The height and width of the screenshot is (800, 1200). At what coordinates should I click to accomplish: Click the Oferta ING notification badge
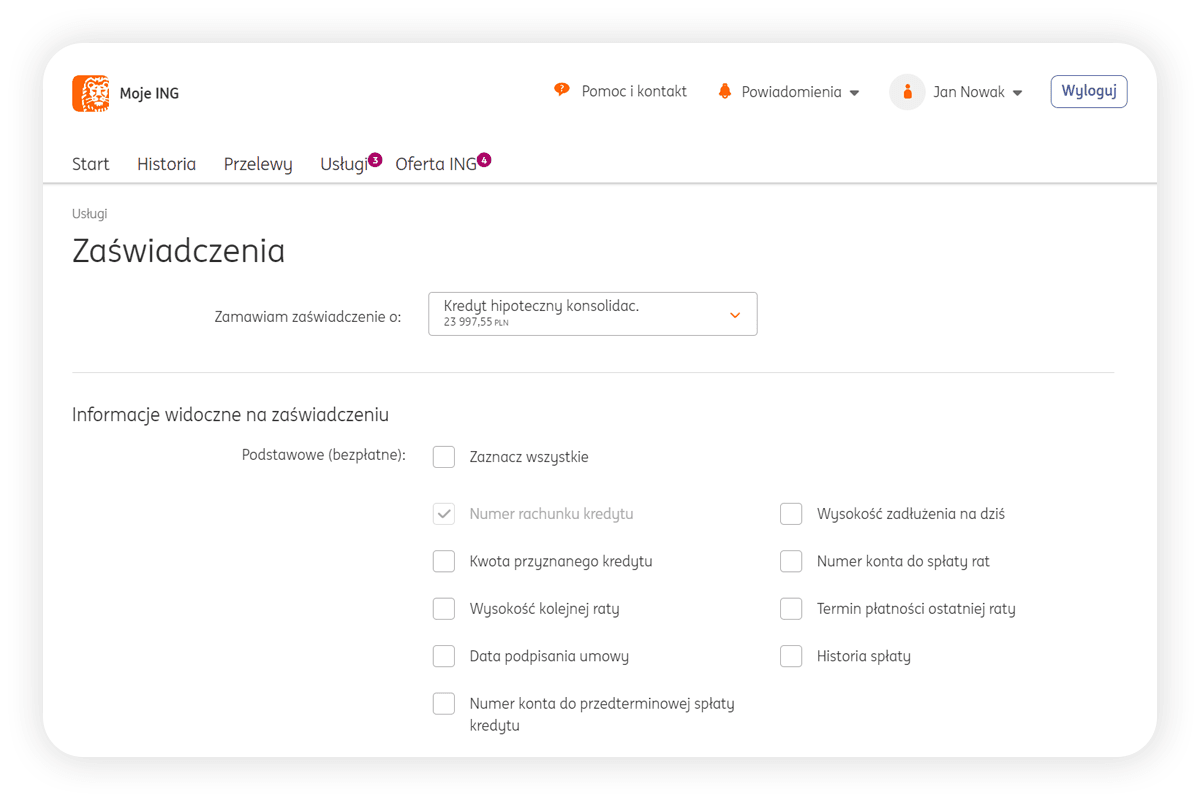484,160
